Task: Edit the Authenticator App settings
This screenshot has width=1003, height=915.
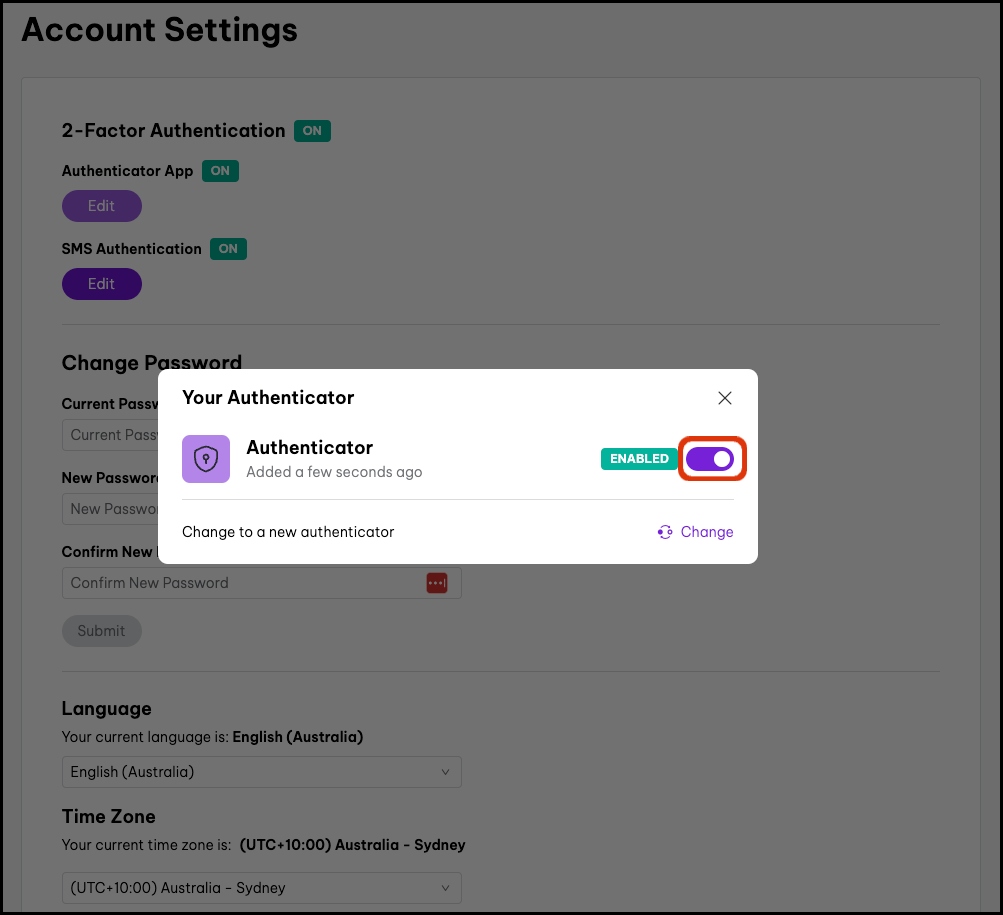Action: [101, 206]
